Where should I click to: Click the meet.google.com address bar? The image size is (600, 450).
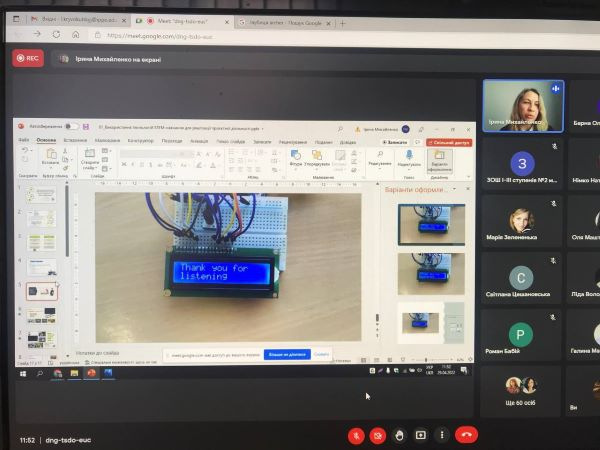pyautogui.click(x=160, y=36)
